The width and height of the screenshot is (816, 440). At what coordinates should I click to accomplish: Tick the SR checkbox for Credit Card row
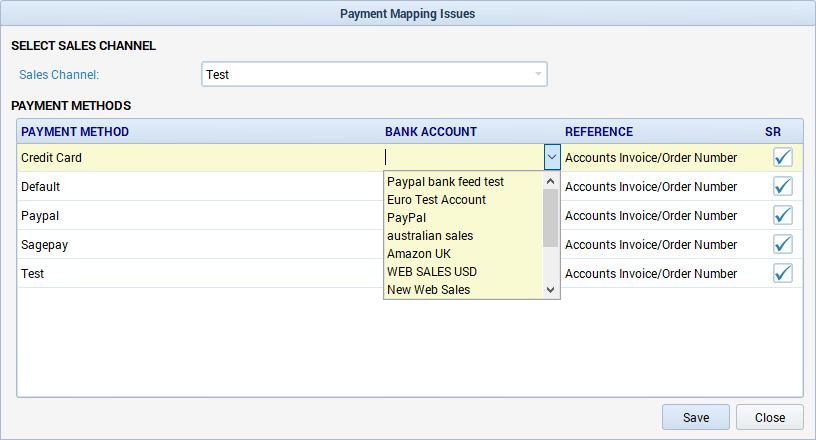pyautogui.click(x=783, y=157)
